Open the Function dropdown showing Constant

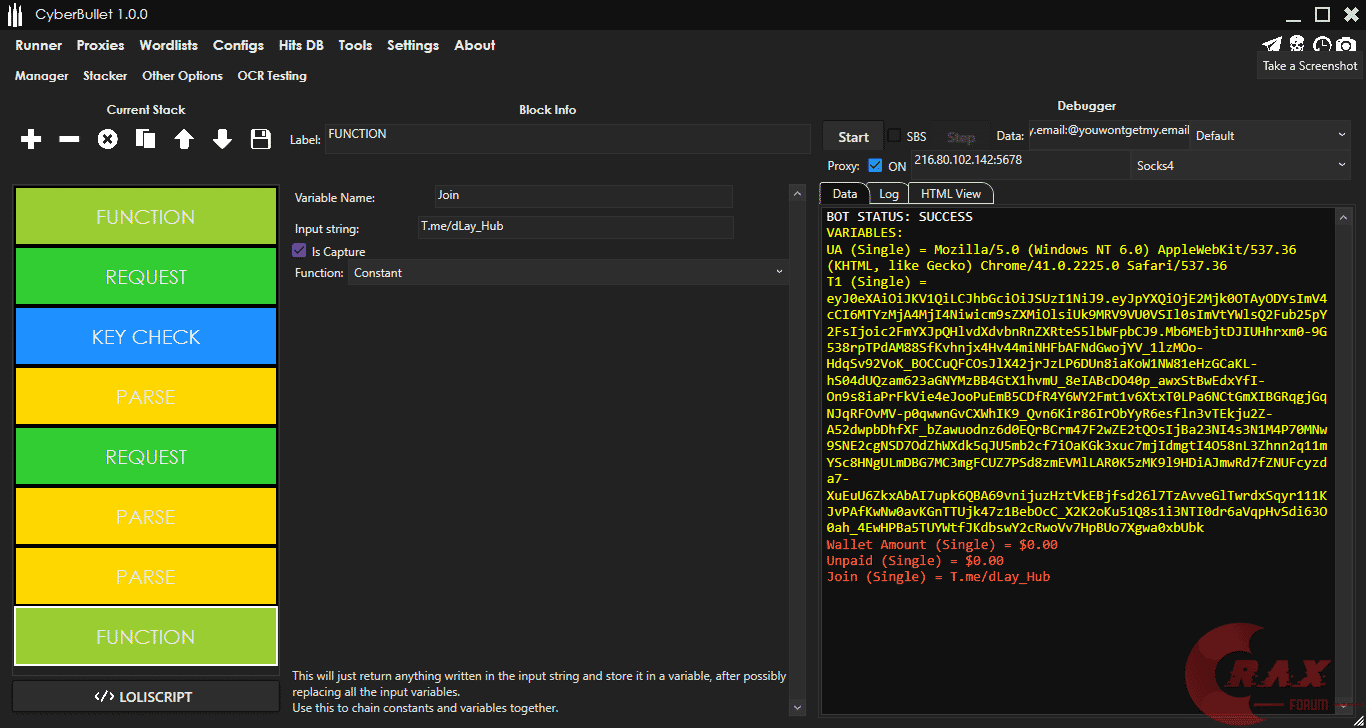click(x=568, y=273)
